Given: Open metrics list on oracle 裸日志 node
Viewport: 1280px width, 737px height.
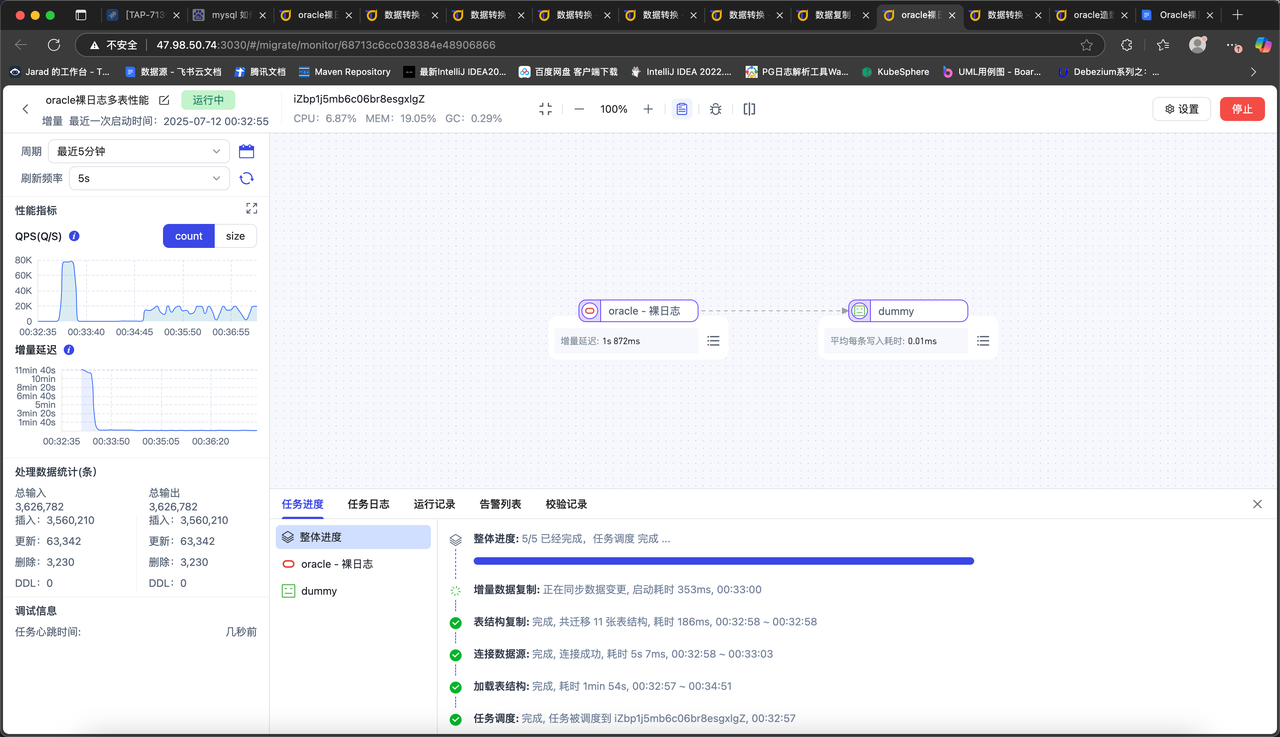Looking at the screenshot, I should 713,340.
